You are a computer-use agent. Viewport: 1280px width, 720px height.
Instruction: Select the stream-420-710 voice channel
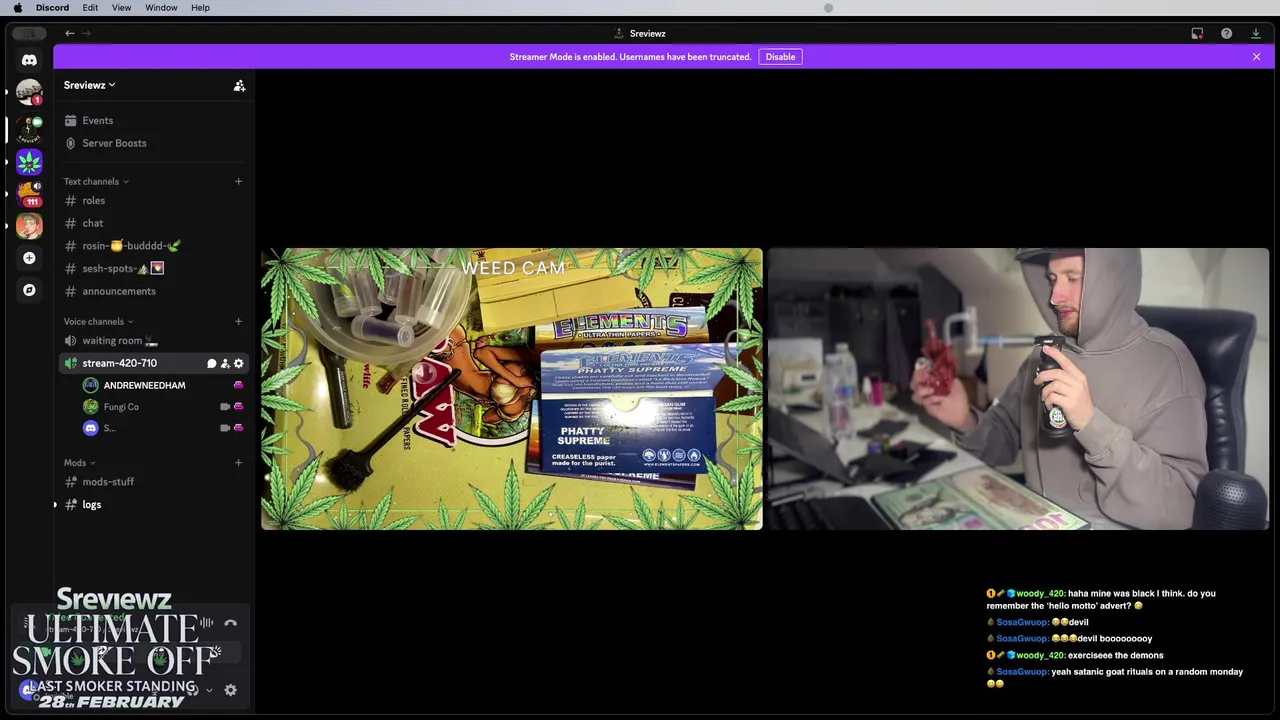click(x=152, y=363)
